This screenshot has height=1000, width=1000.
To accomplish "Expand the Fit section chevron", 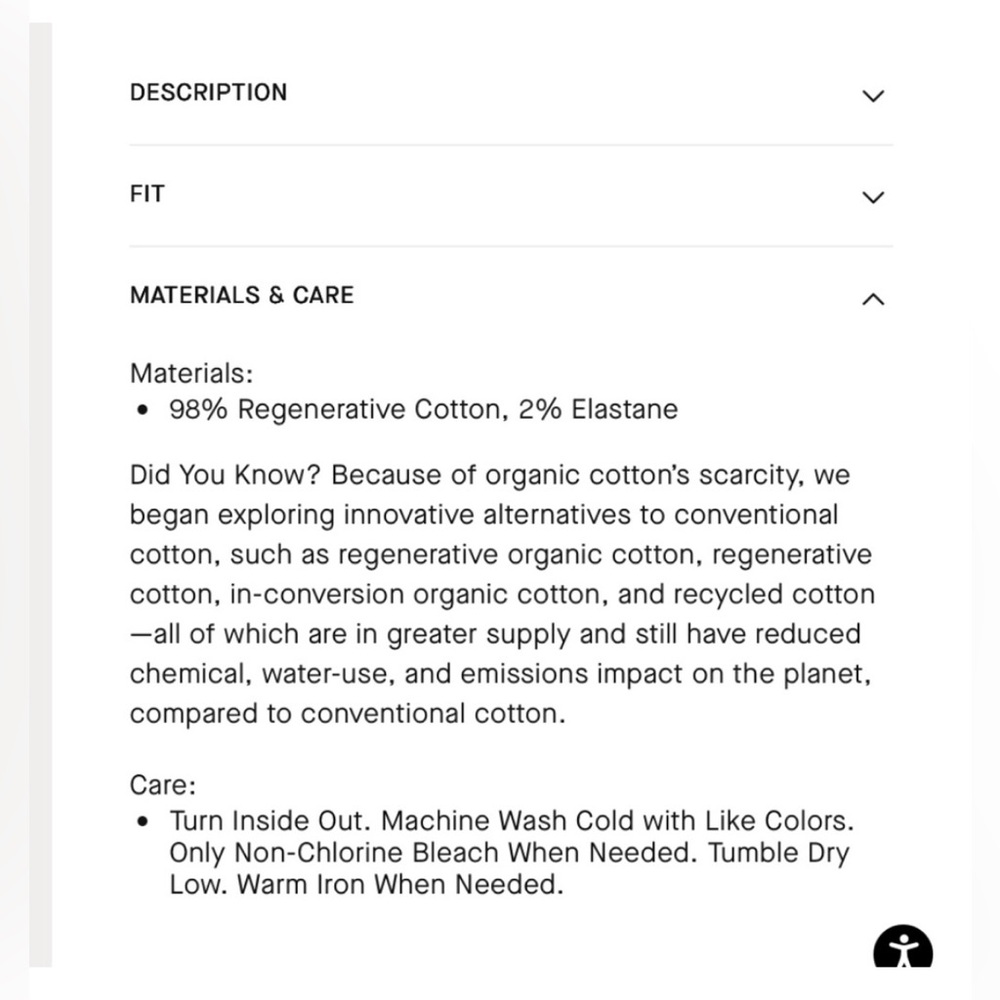I will [x=873, y=197].
